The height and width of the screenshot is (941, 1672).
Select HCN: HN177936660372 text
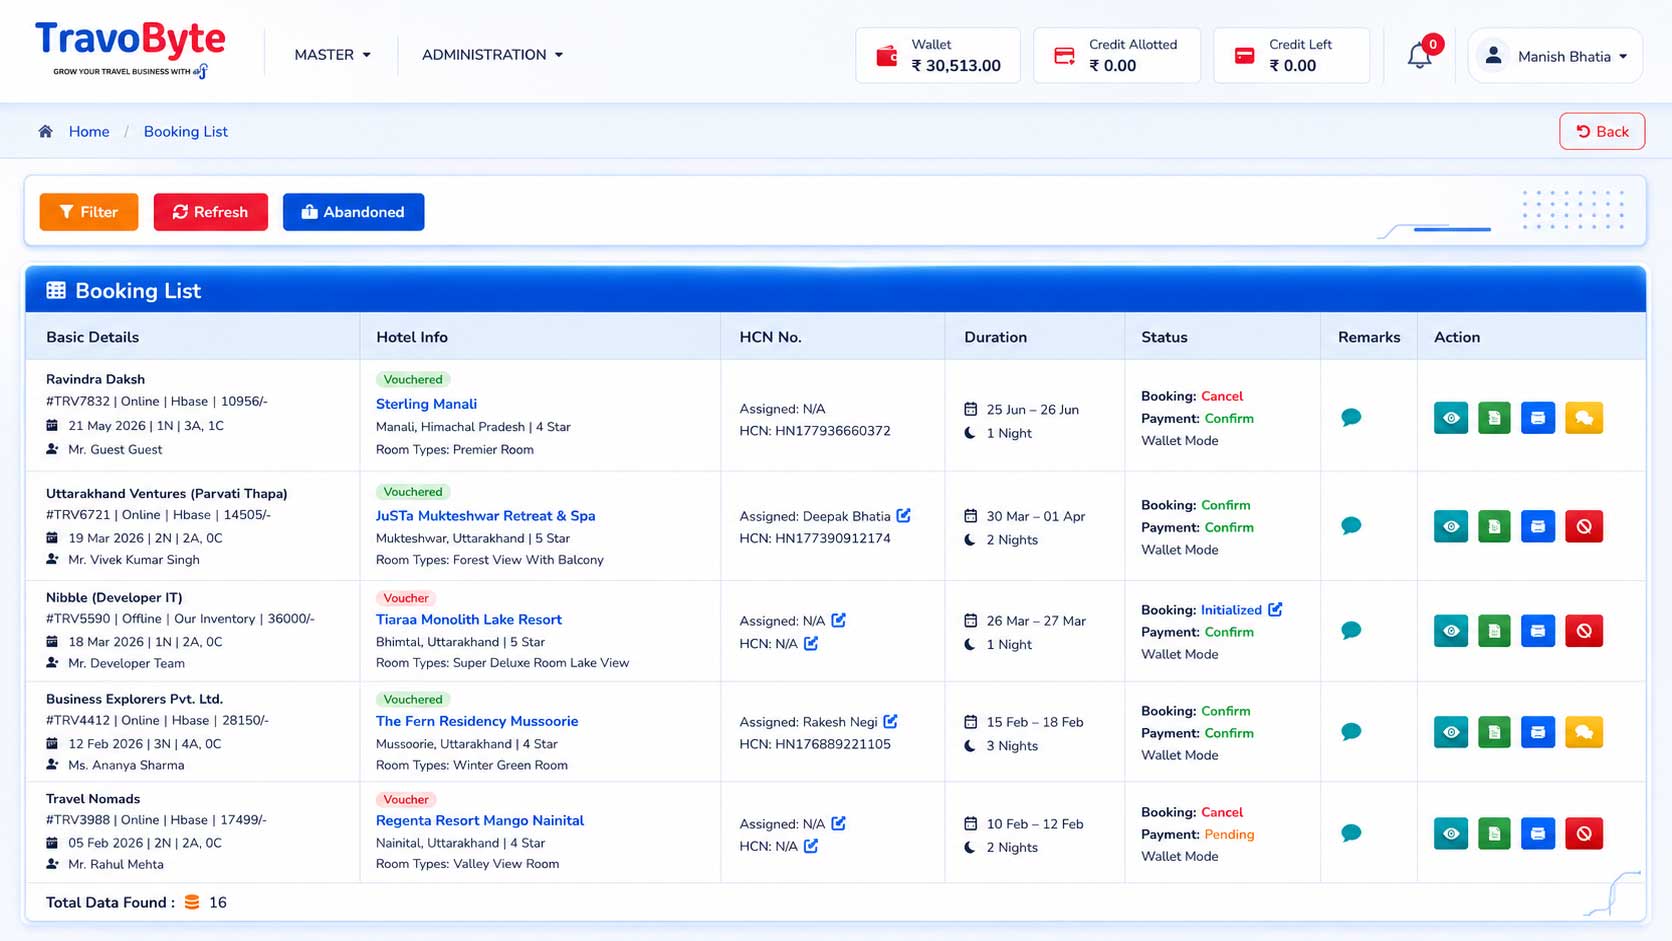[x=815, y=431]
